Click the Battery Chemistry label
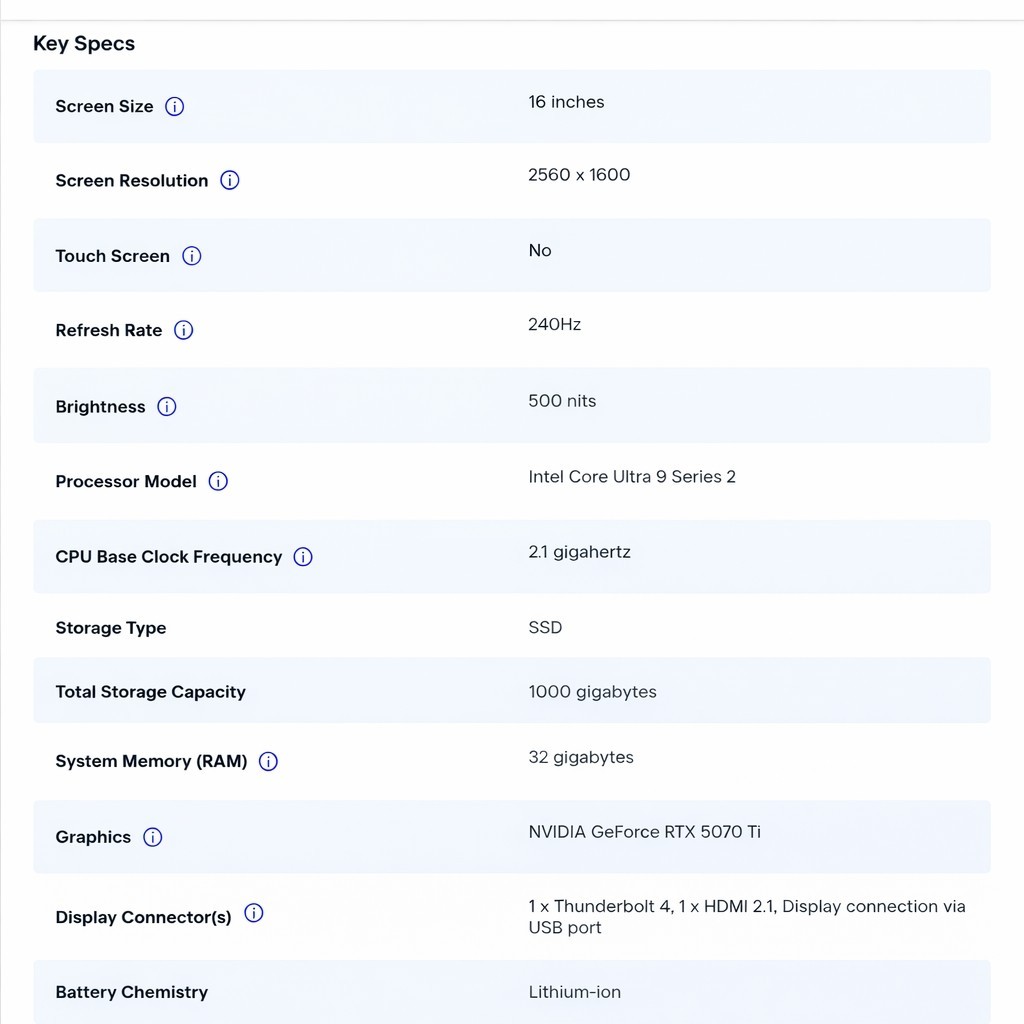The image size is (1024, 1024). click(131, 992)
